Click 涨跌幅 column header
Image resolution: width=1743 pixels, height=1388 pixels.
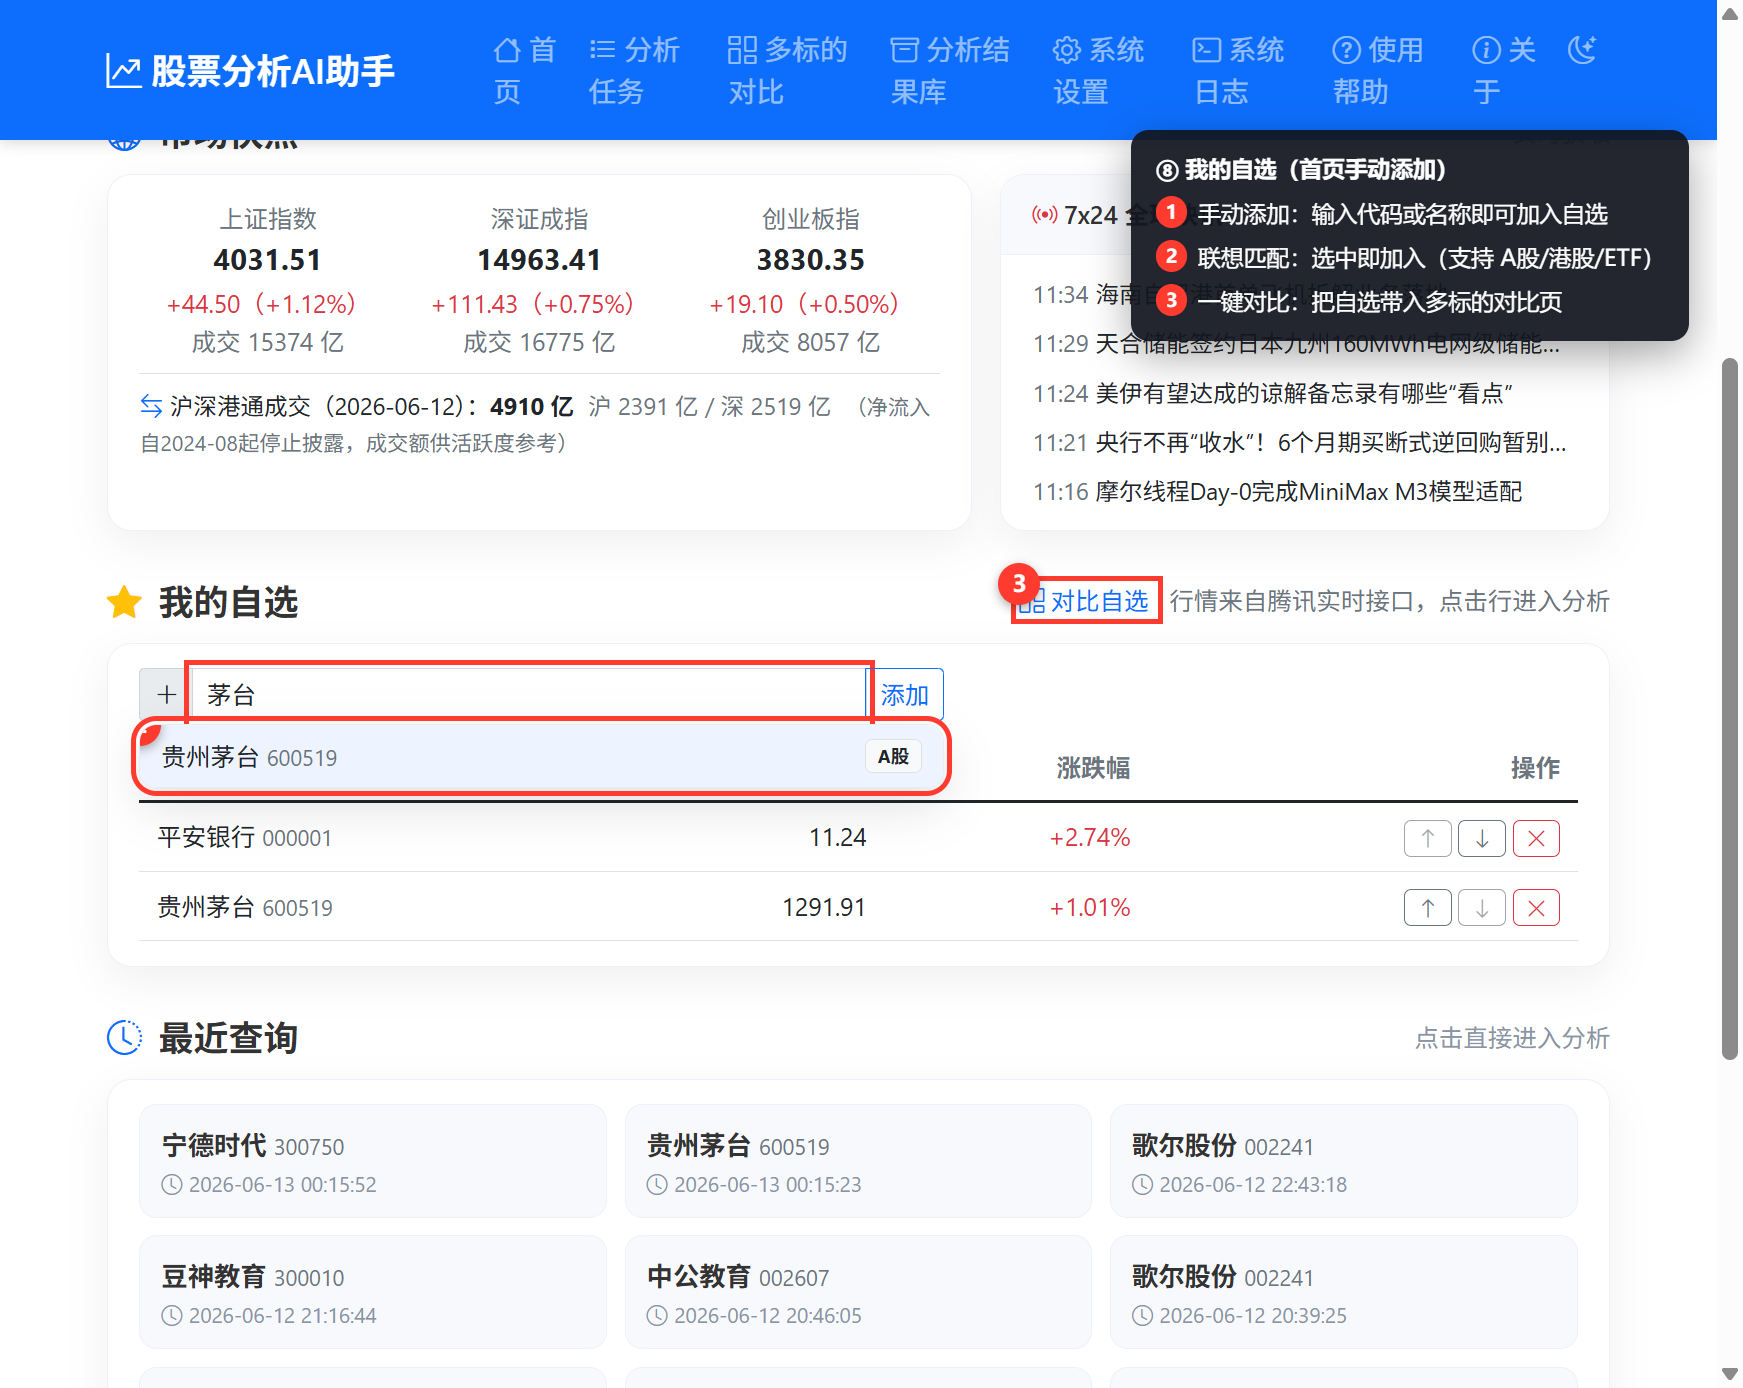click(1093, 768)
